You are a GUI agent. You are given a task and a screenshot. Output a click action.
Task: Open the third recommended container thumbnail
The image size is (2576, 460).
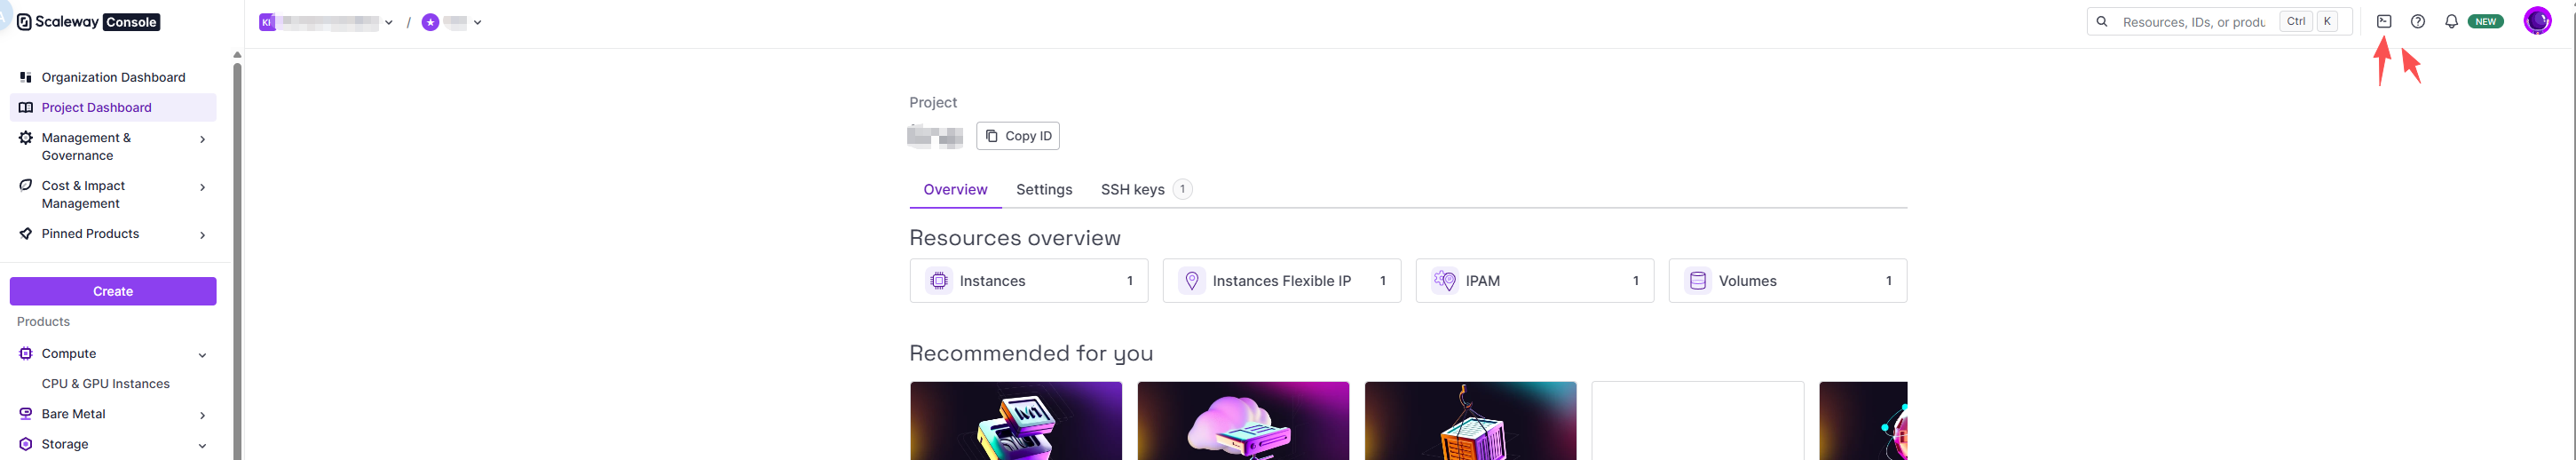coord(1470,421)
